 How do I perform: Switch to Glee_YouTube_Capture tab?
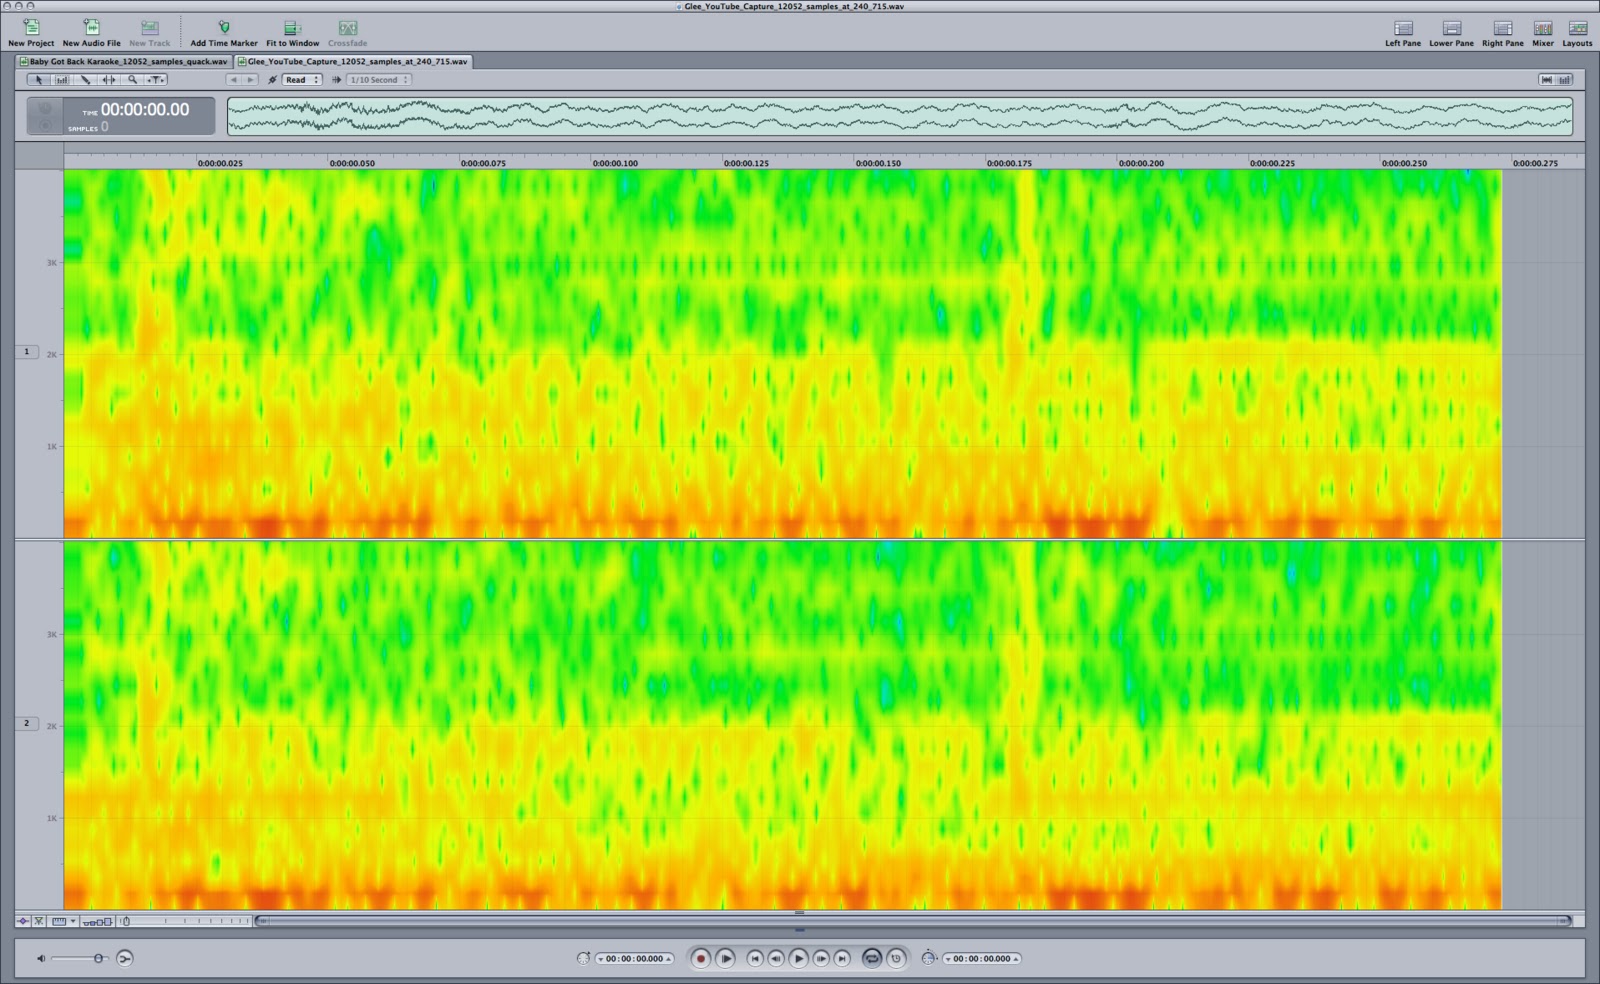point(353,61)
